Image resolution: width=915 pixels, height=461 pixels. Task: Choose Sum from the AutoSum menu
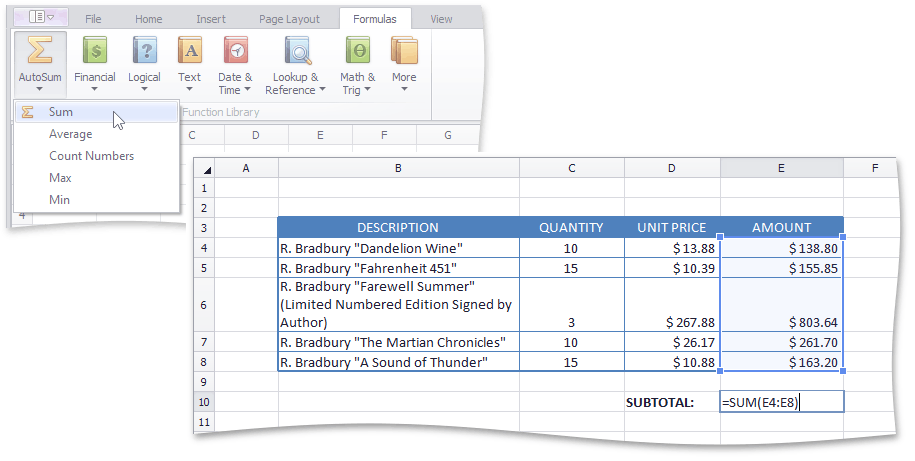pyautogui.click(x=96, y=111)
